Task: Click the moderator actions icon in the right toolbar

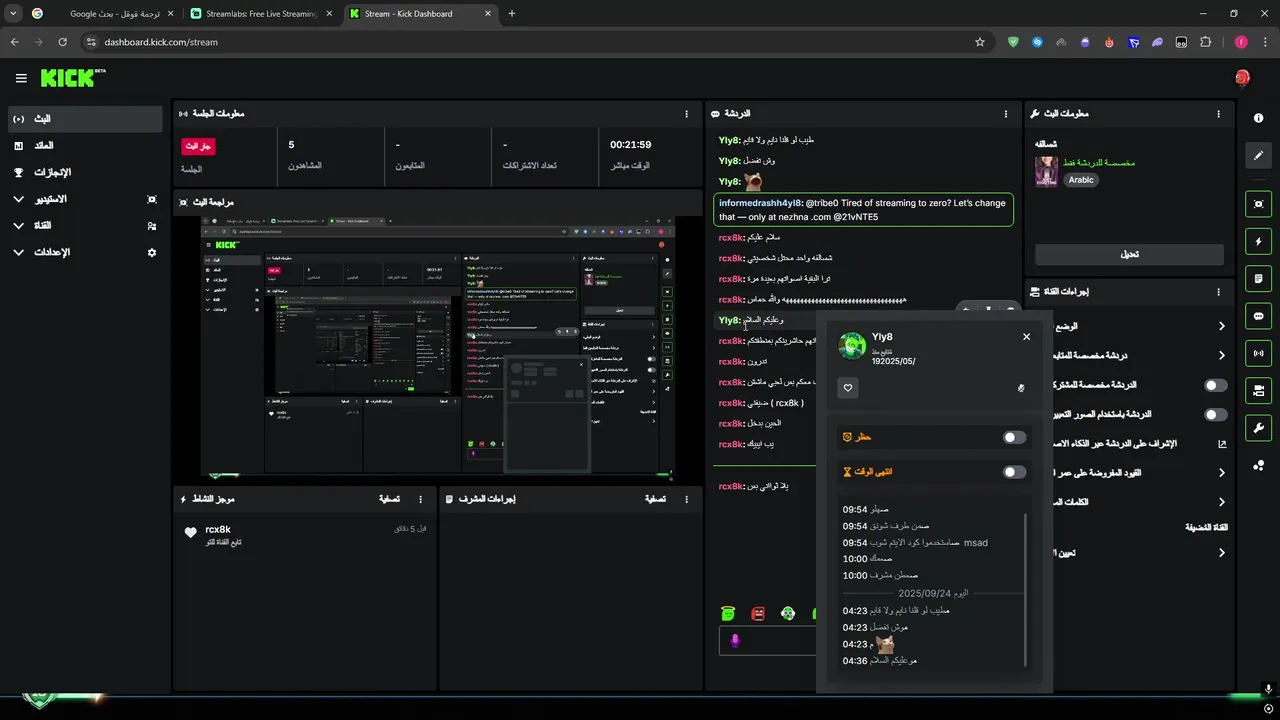Action: 1258,390
